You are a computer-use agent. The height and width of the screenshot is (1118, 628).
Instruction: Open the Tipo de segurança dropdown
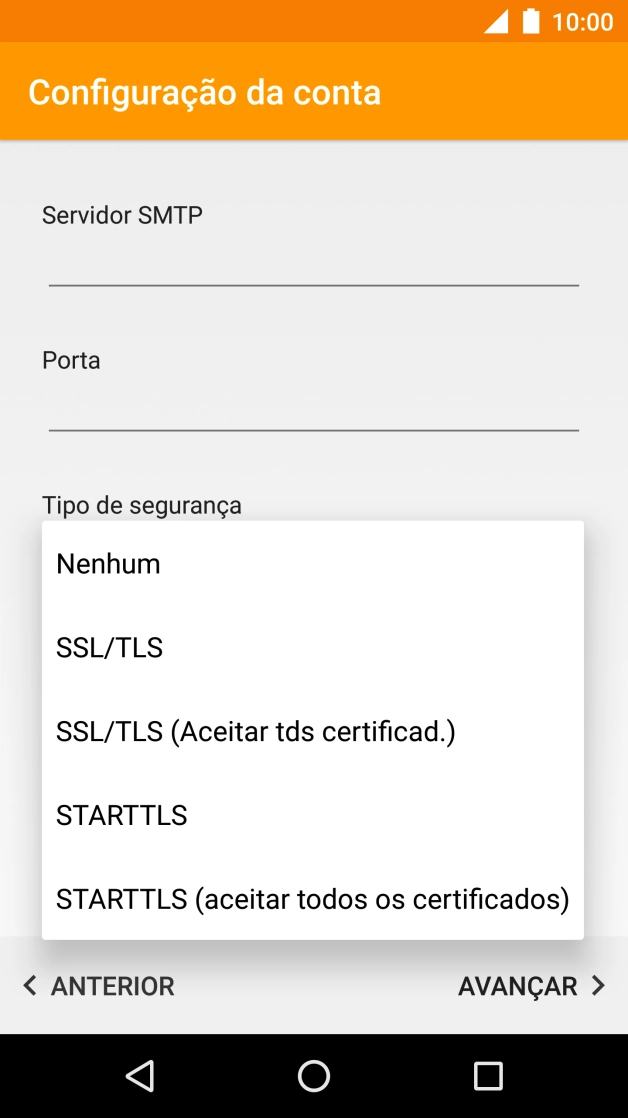click(x=141, y=505)
